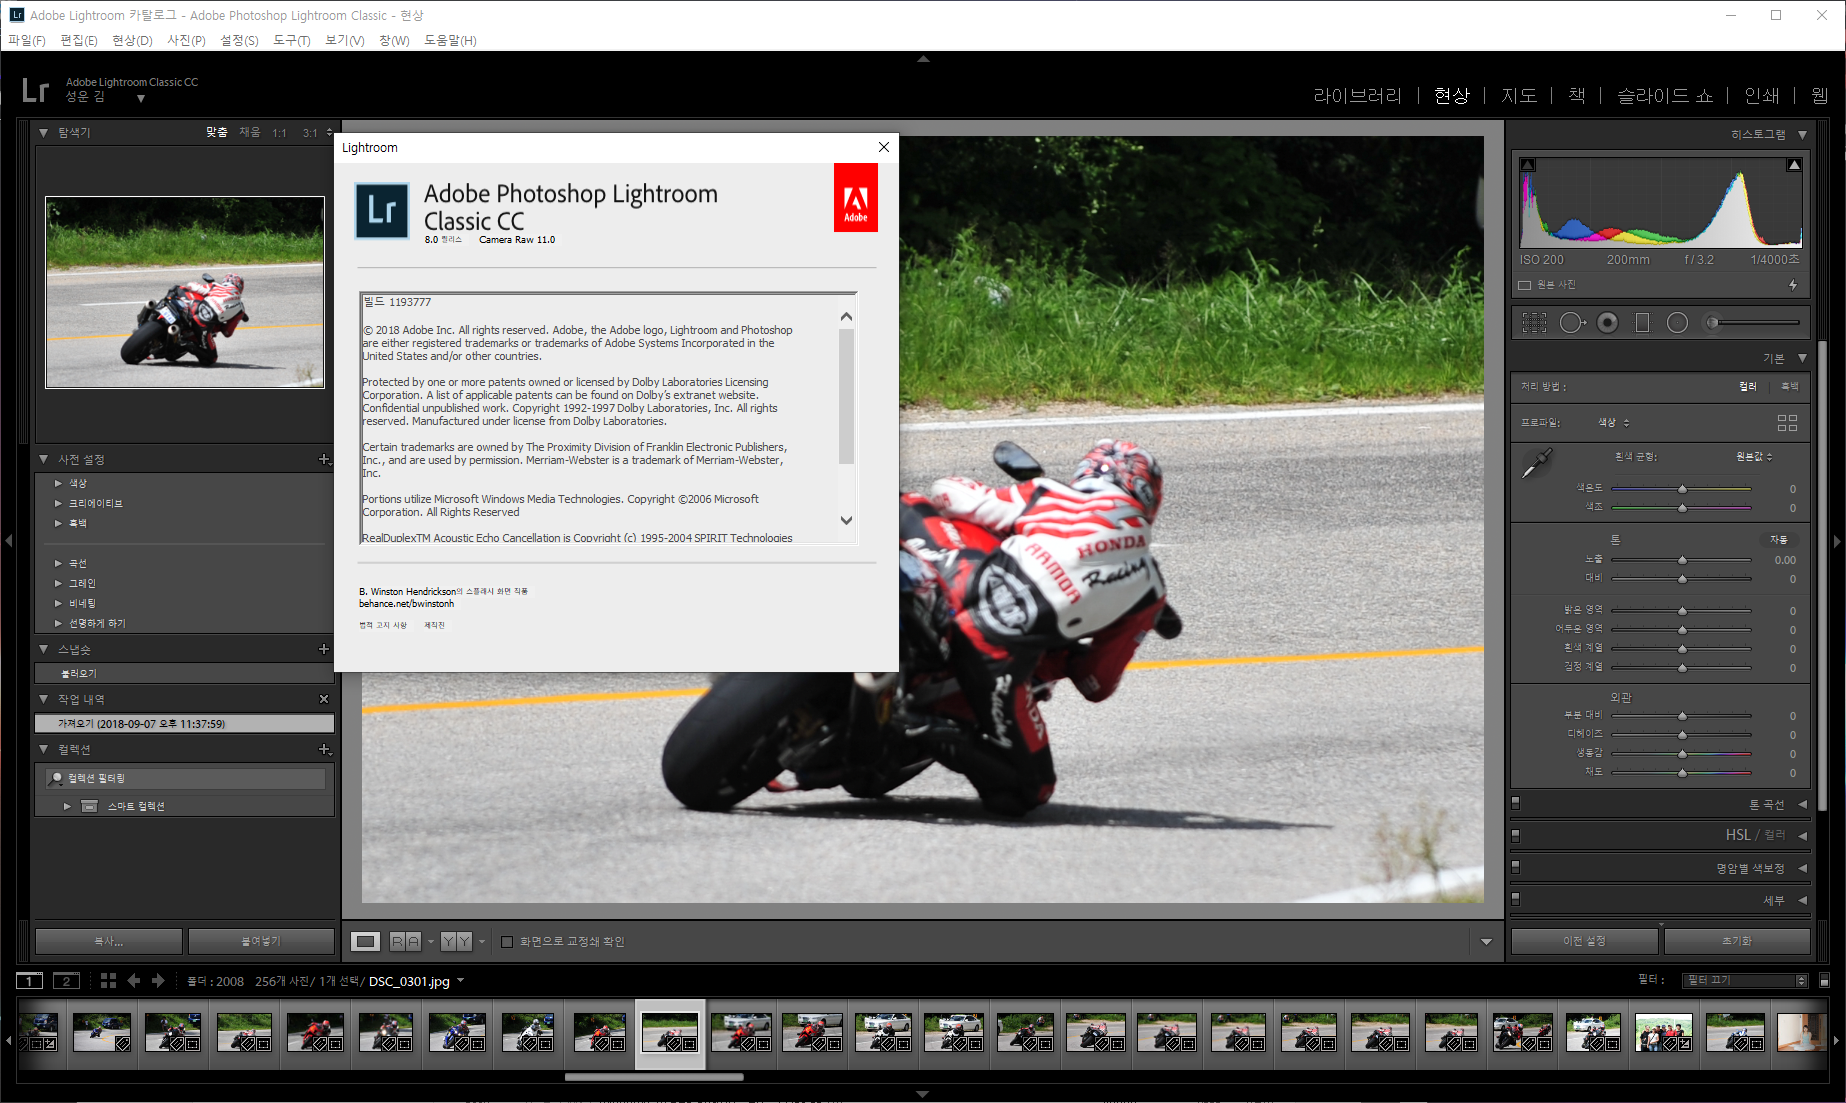Toggle the 세부 panel switch
Image resolution: width=1846 pixels, height=1103 pixels.
pos(1516,899)
